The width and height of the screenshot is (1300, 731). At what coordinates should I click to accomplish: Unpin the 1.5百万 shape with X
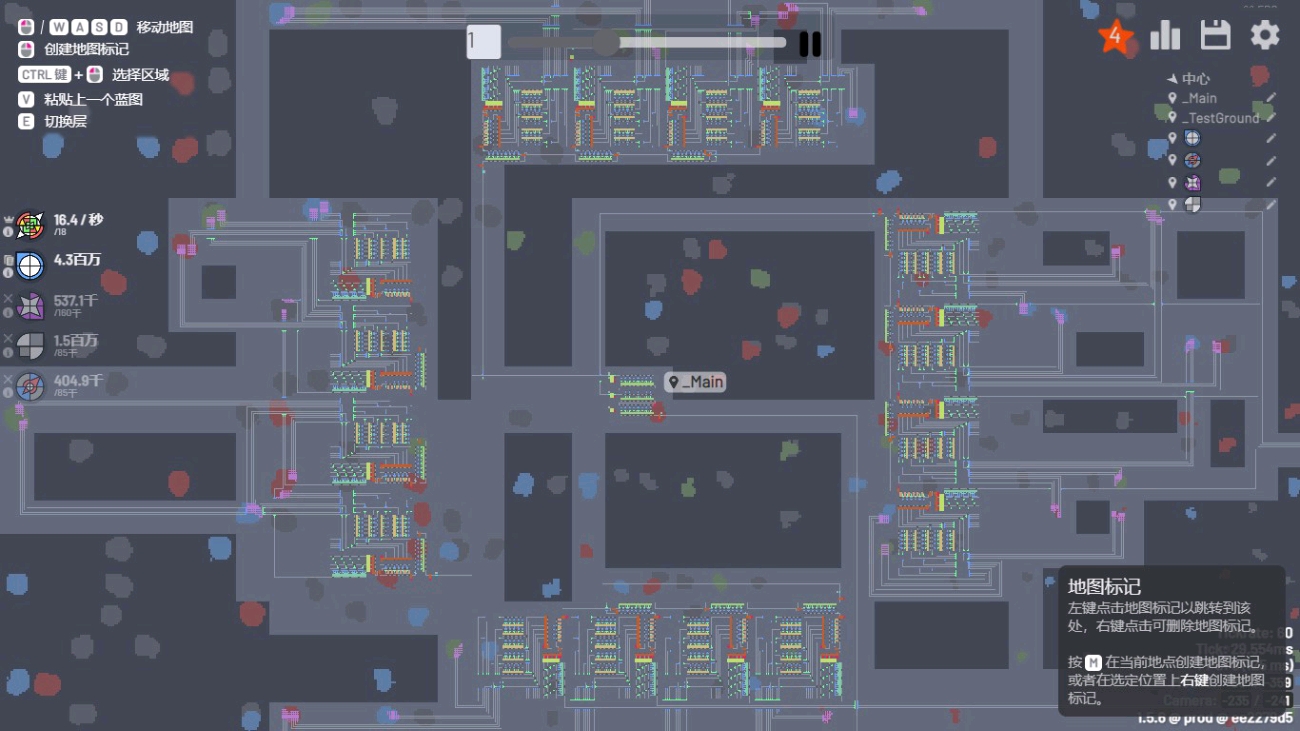tap(8, 338)
